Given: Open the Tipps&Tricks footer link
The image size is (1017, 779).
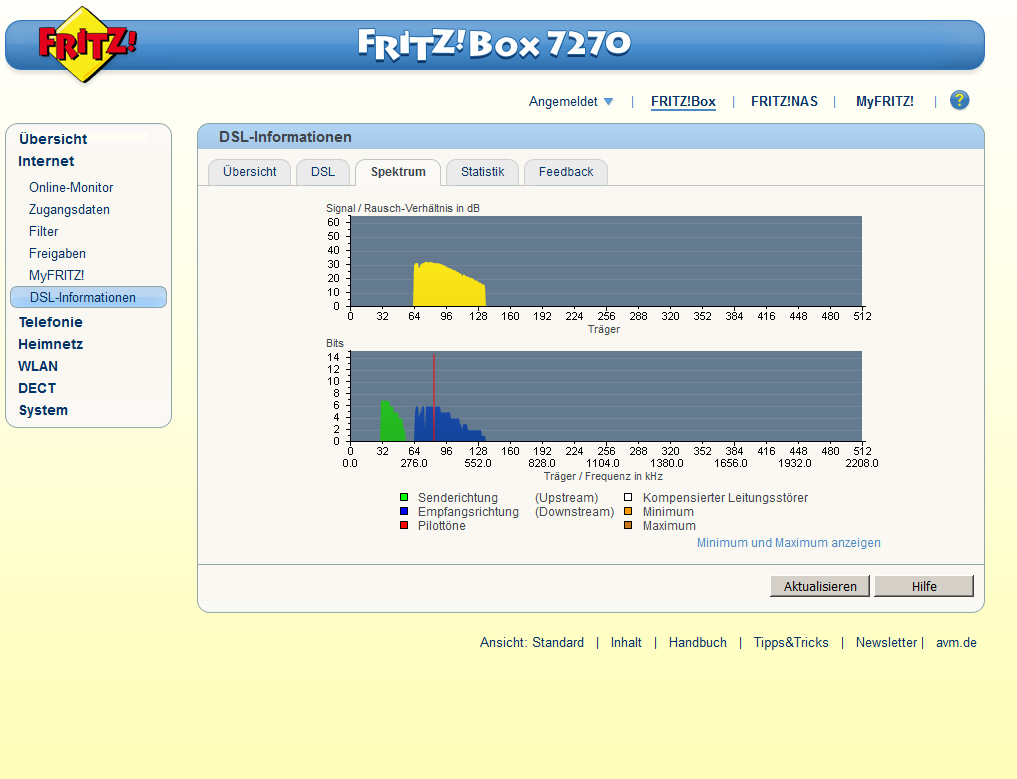Looking at the screenshot, I should [791, 643].
